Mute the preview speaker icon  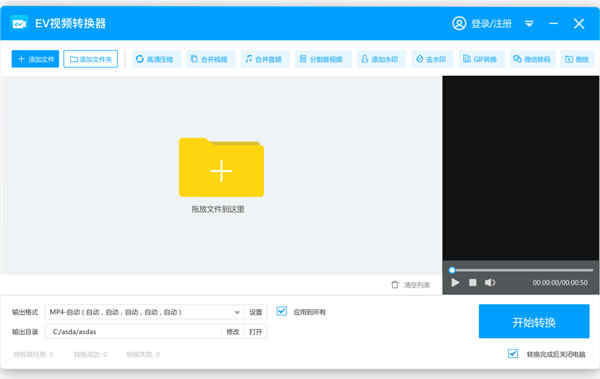point(490,283)
